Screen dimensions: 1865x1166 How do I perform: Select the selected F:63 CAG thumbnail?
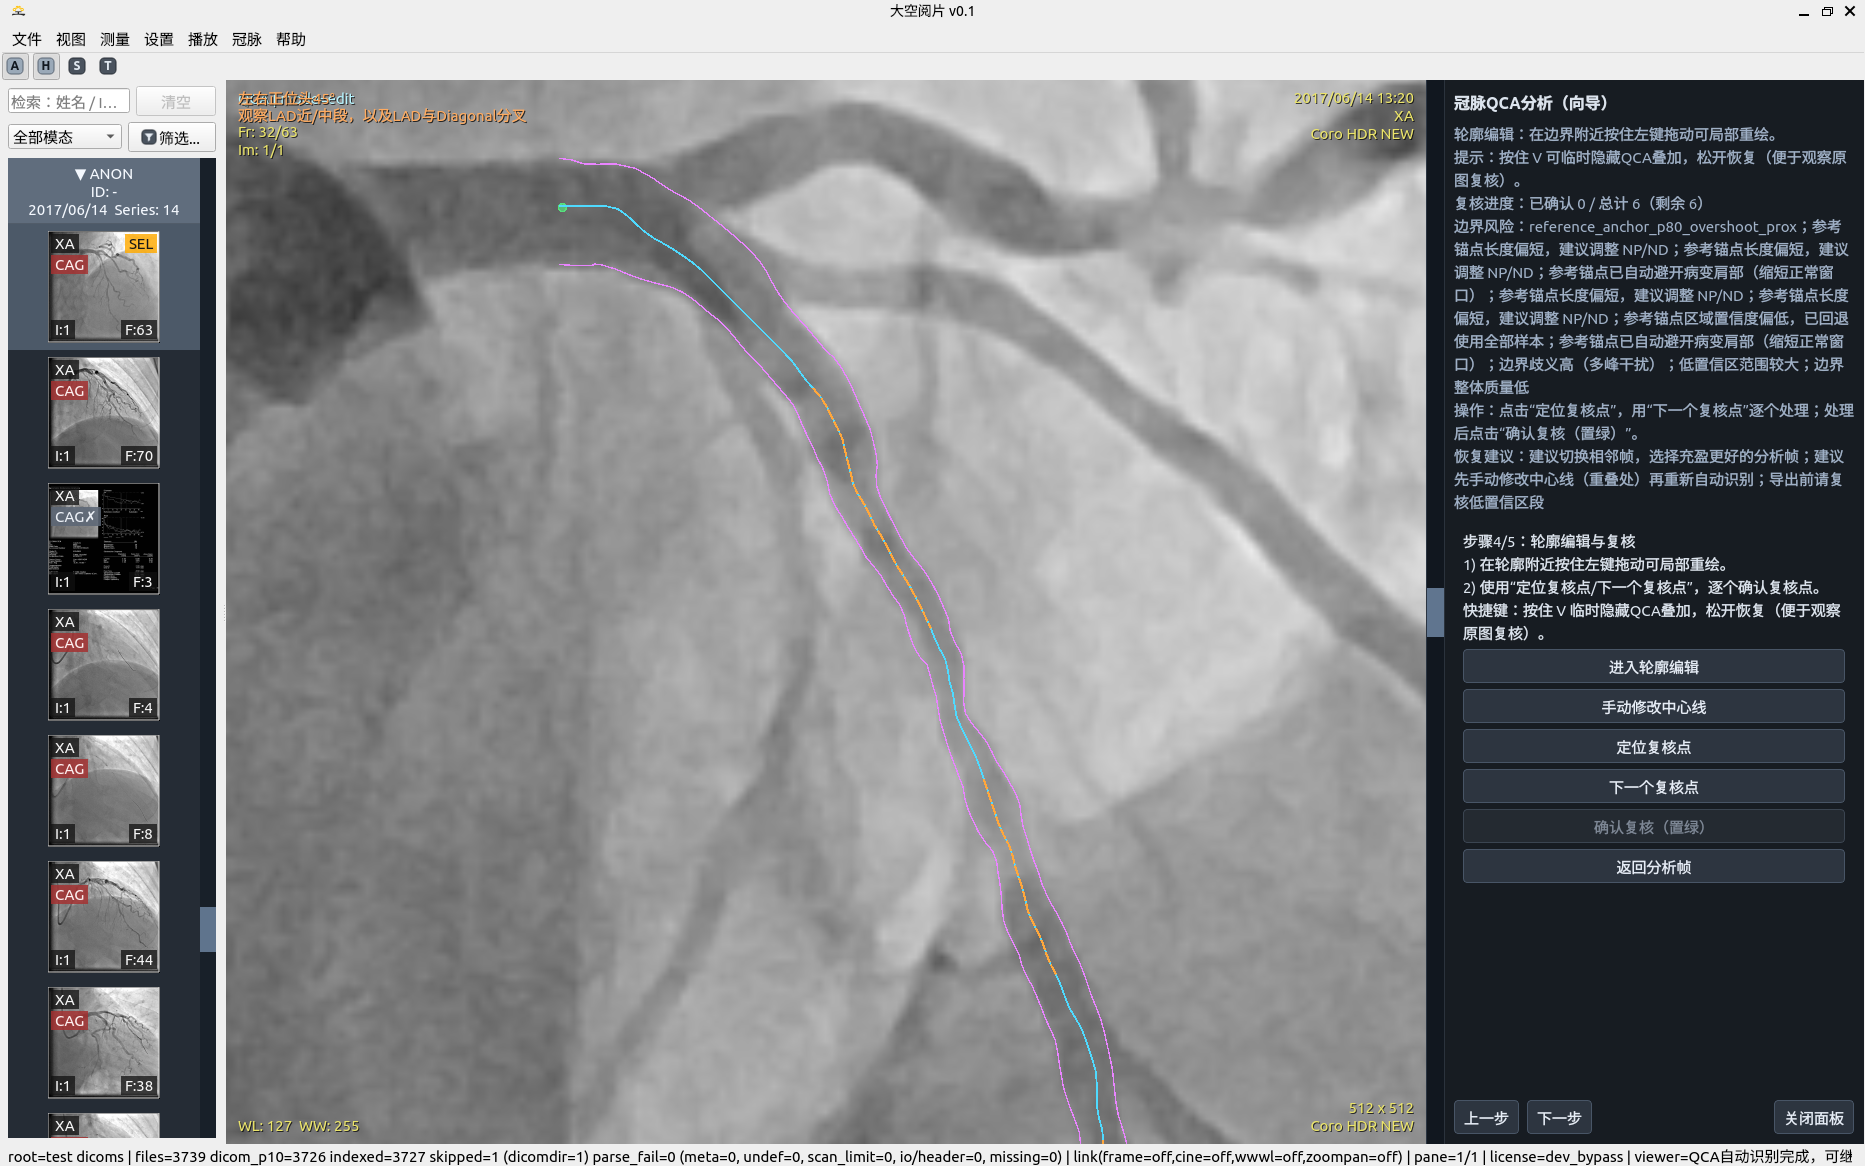104,287
